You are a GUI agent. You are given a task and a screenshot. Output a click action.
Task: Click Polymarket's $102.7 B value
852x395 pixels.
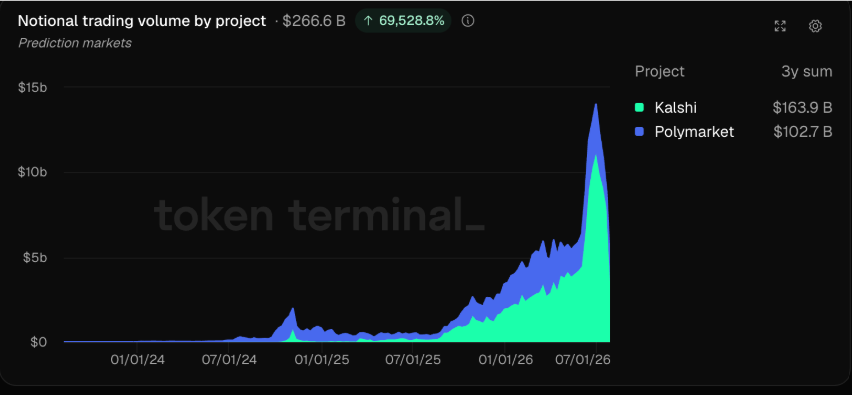[803, 131]
